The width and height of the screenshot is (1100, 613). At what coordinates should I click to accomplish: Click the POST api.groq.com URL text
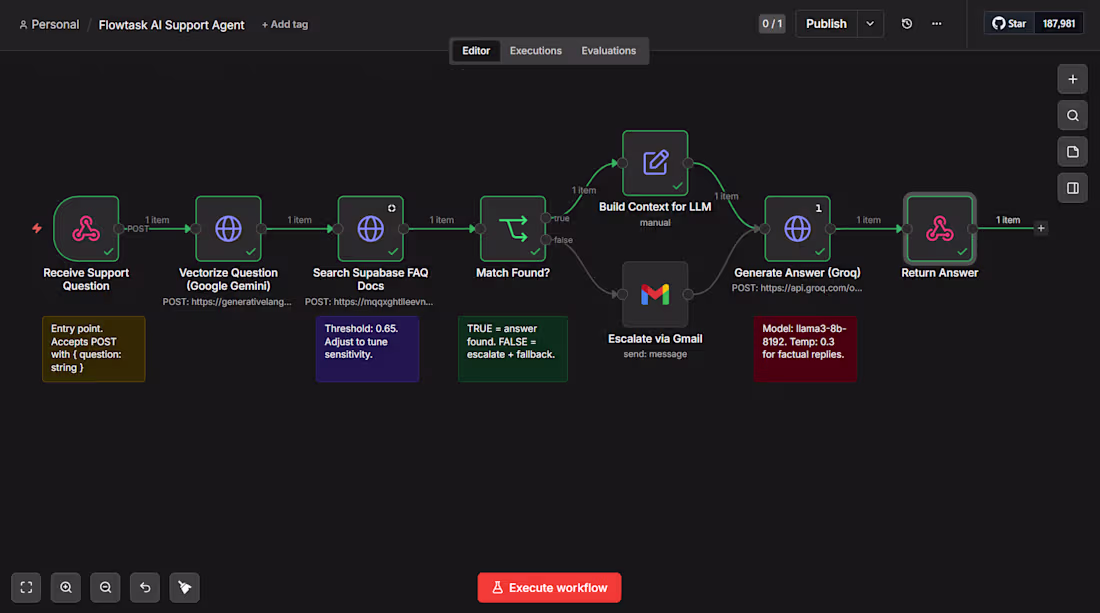[x=797, y=288]
